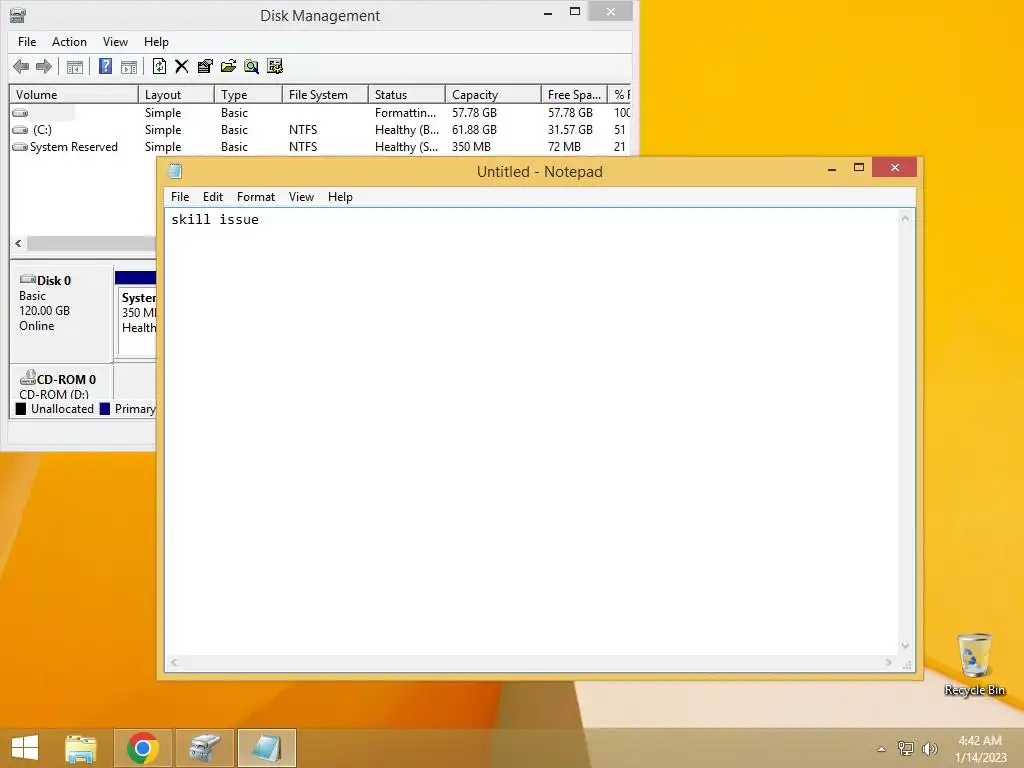Maximize the Disk Management window
Screen dimensions: 1024x768
click(575, 11)
